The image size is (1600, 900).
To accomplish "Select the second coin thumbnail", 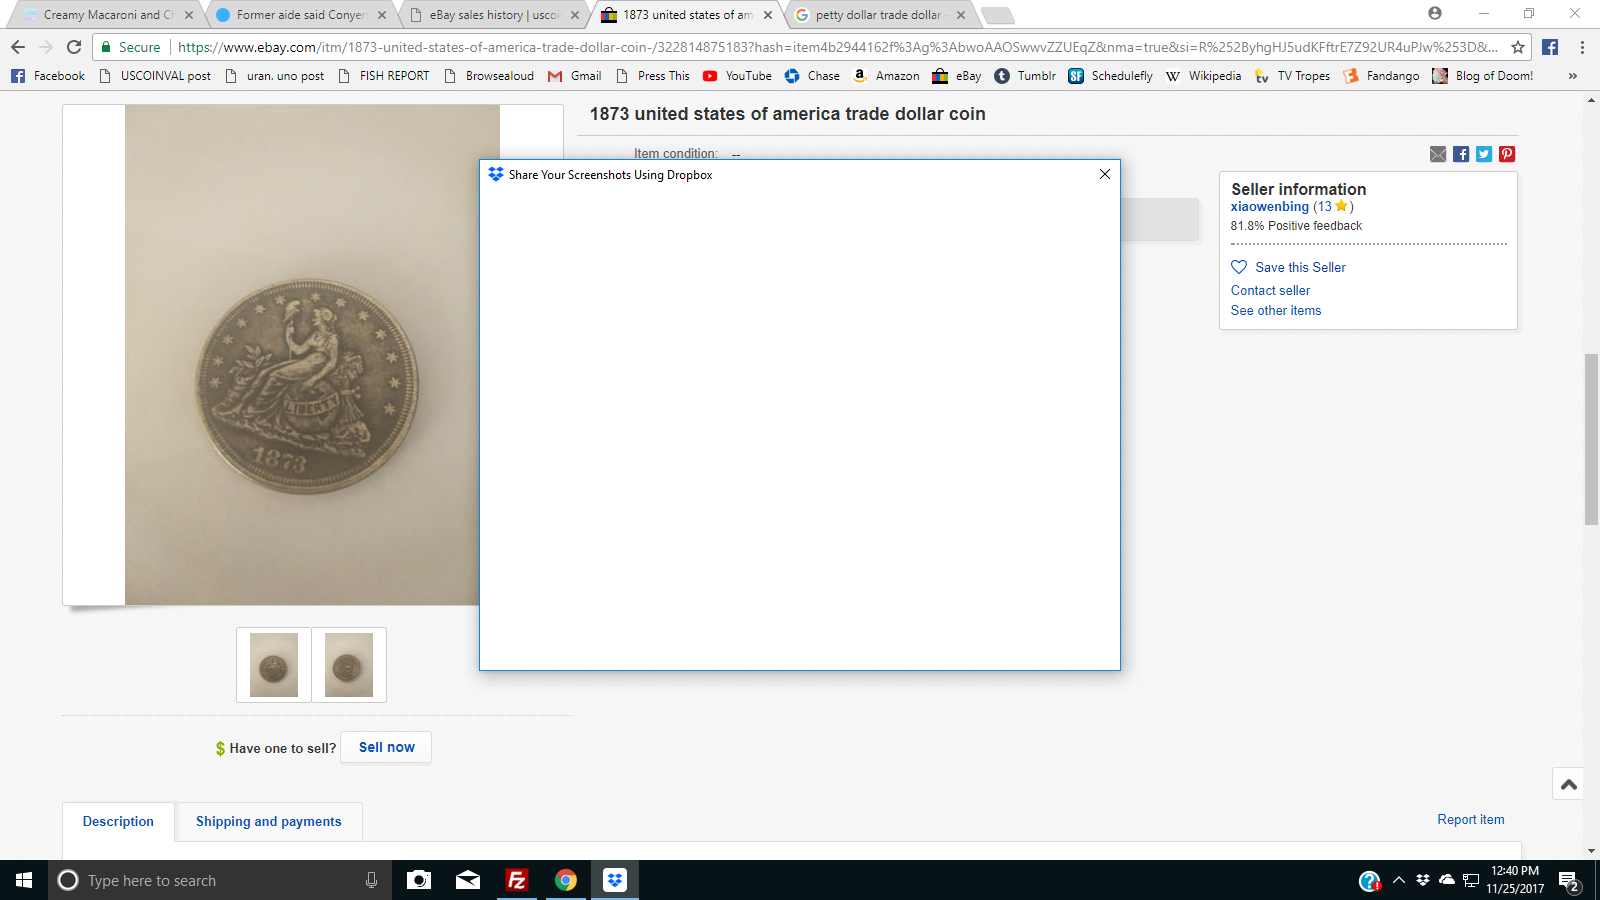I will (x=349, y=665).
